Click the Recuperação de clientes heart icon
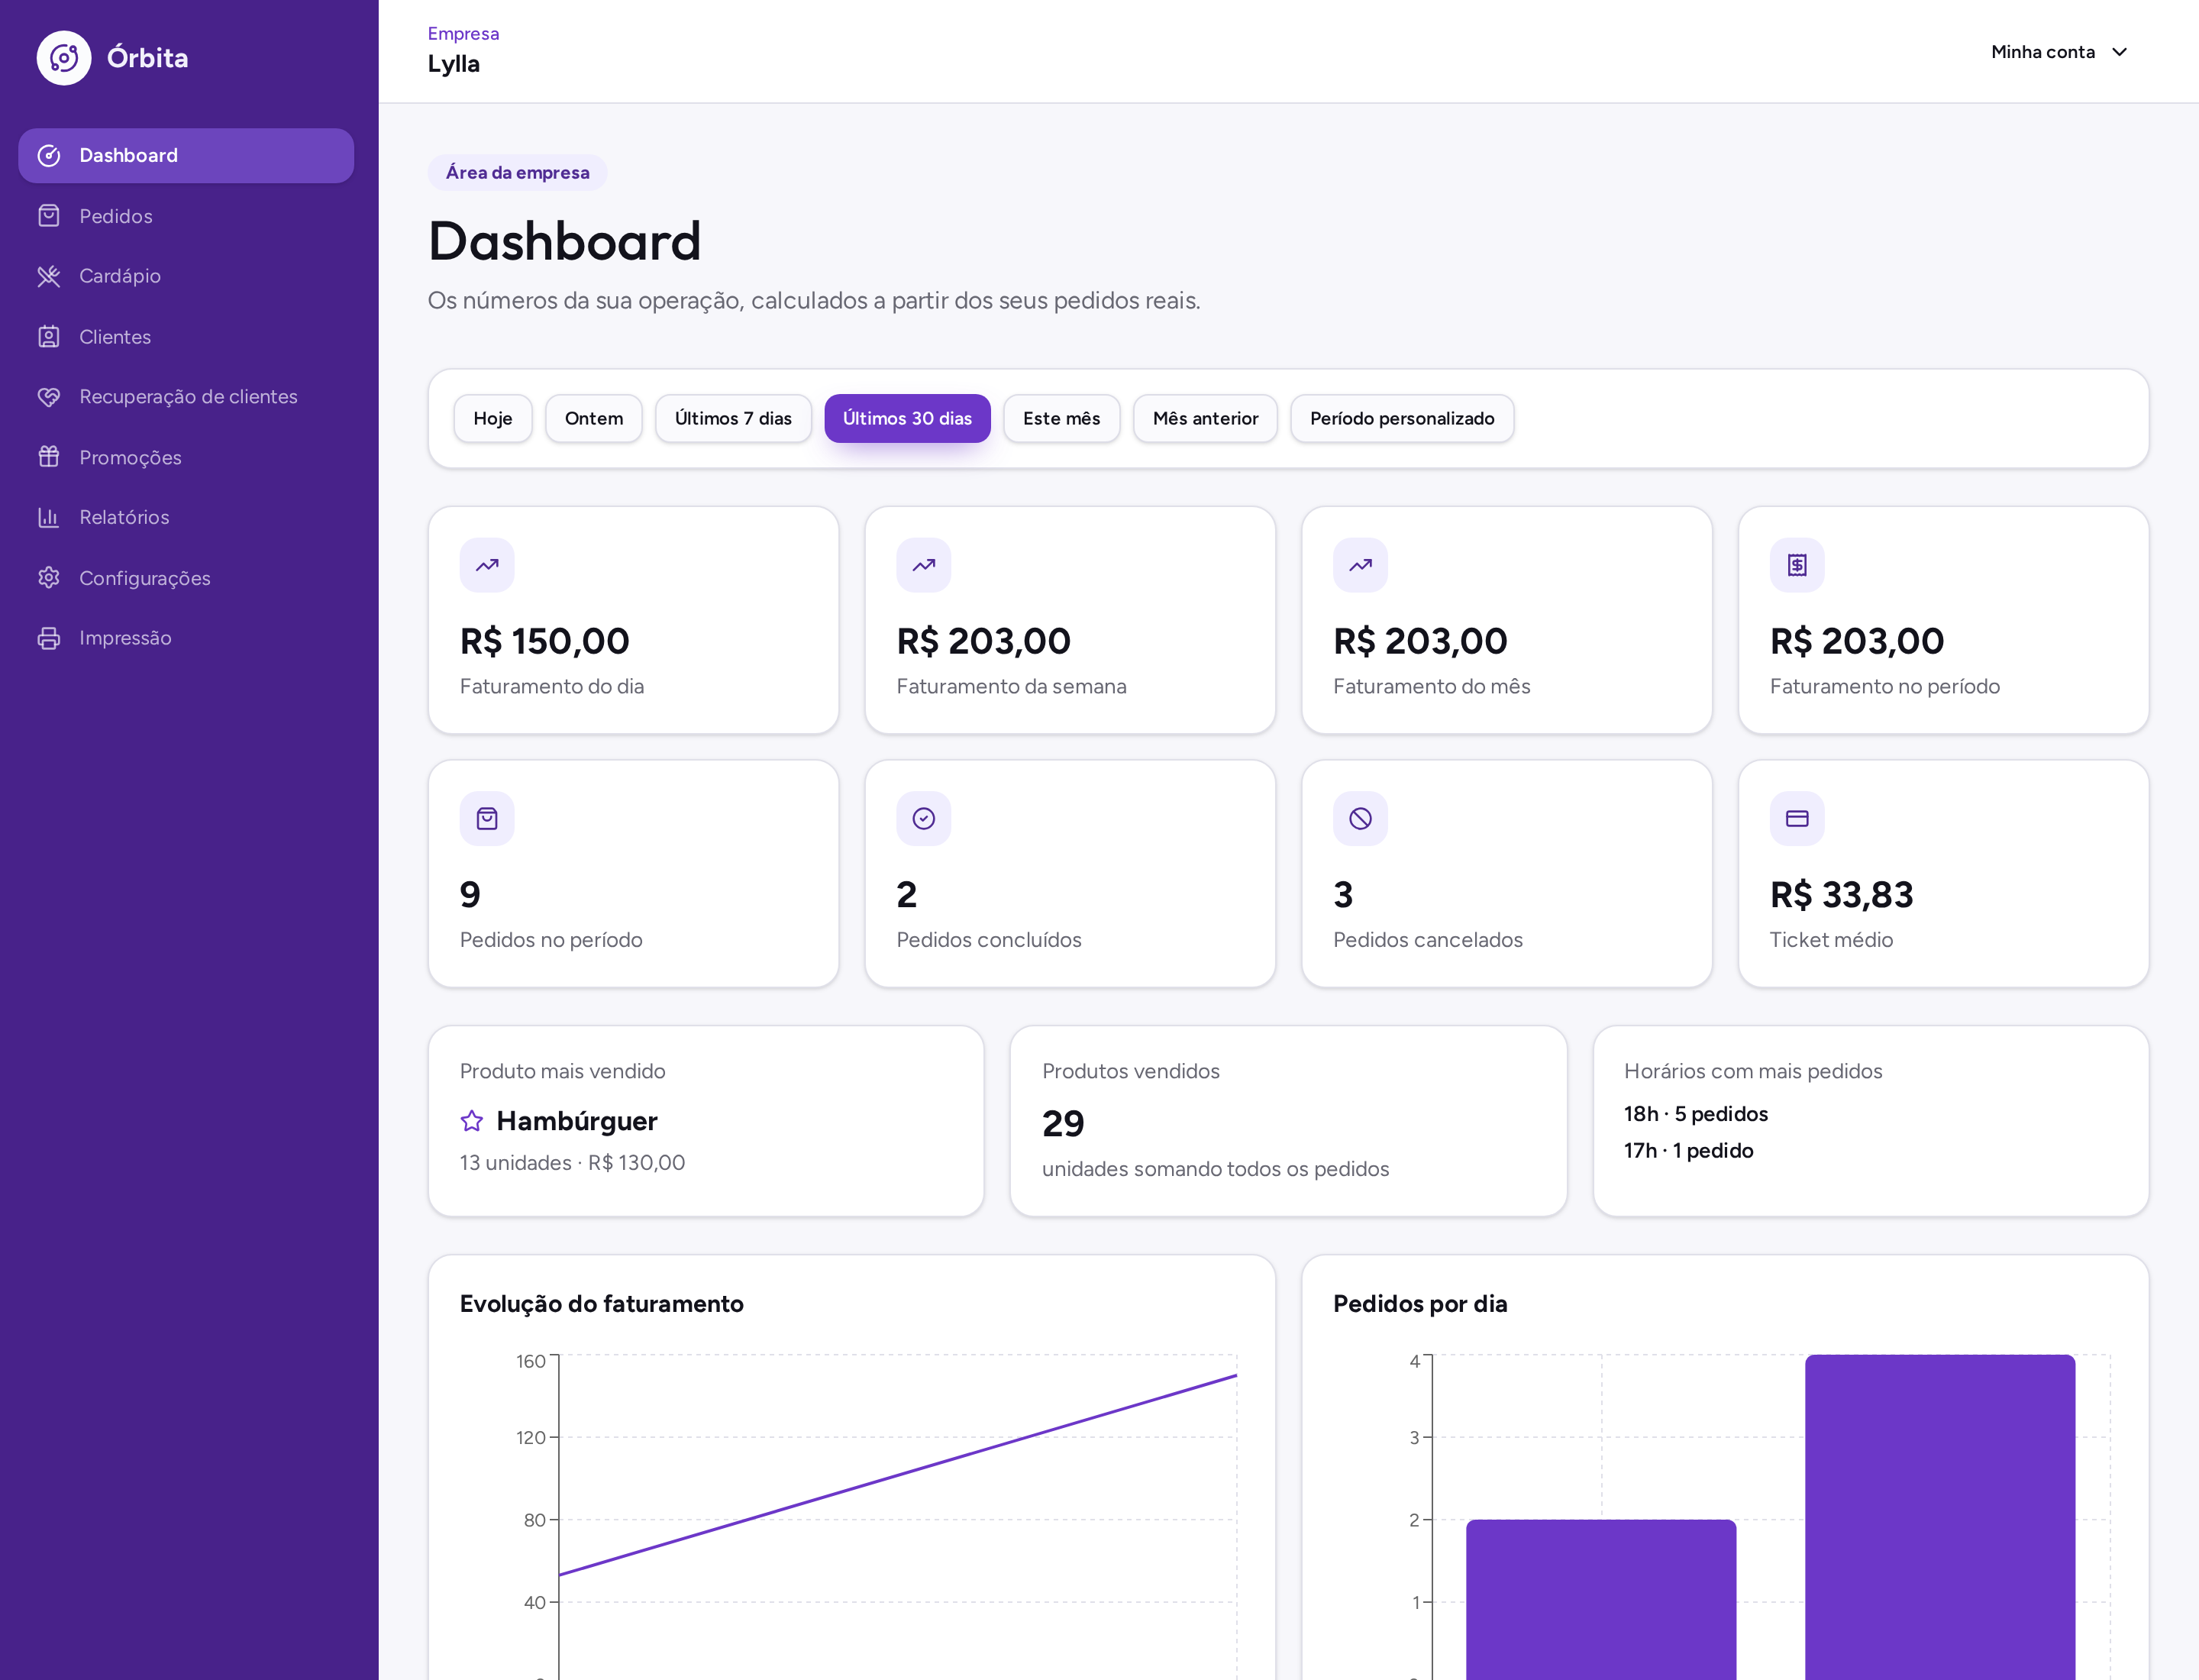 click(x=49, y=397)
